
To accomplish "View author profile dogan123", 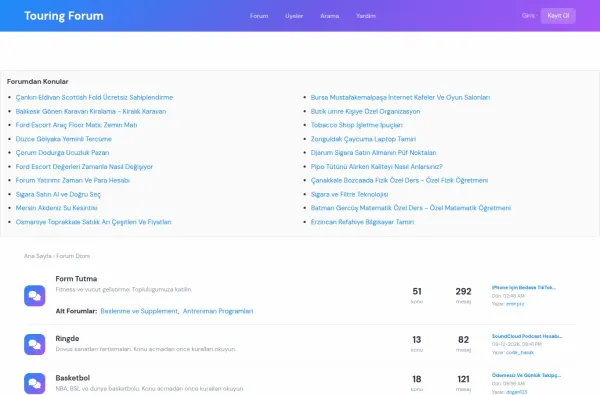I will coord(516,392).
